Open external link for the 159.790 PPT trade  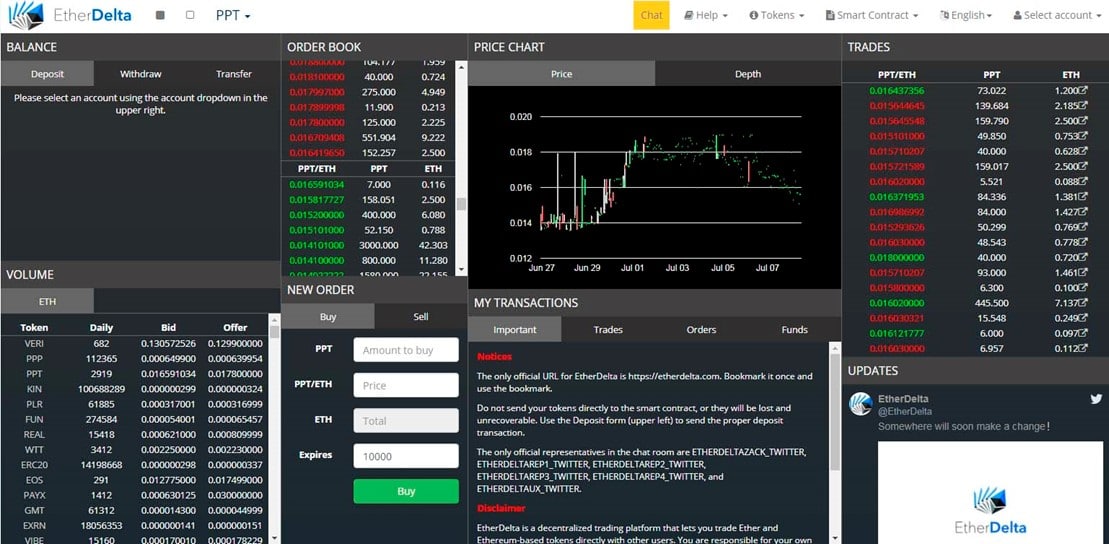pos(1084,121)
